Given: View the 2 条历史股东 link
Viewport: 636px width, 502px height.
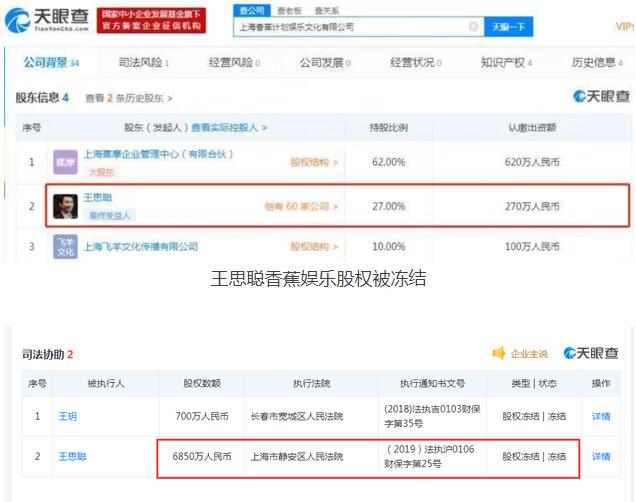Looking at the screenshot, I should (x=129, y=98).
